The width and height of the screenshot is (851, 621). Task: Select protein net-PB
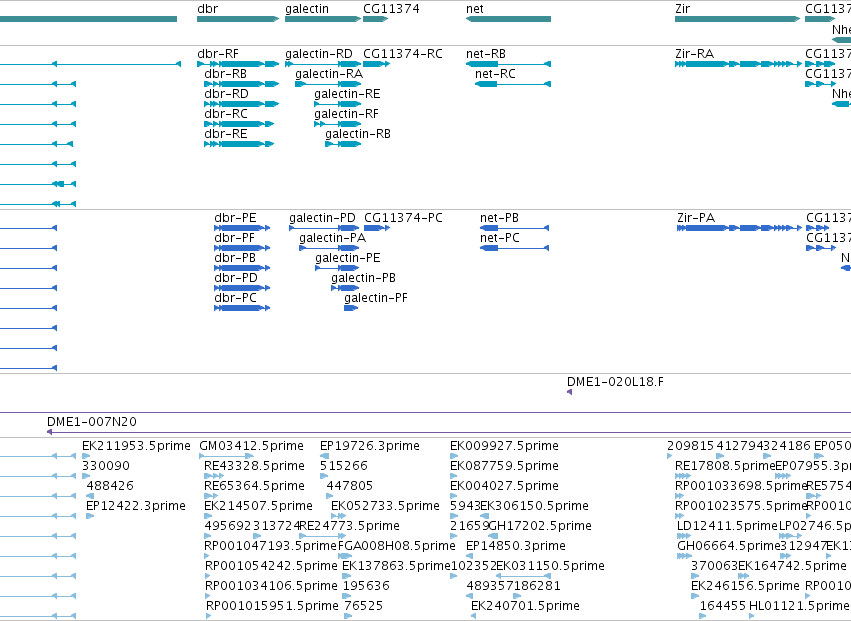[515, 228]
